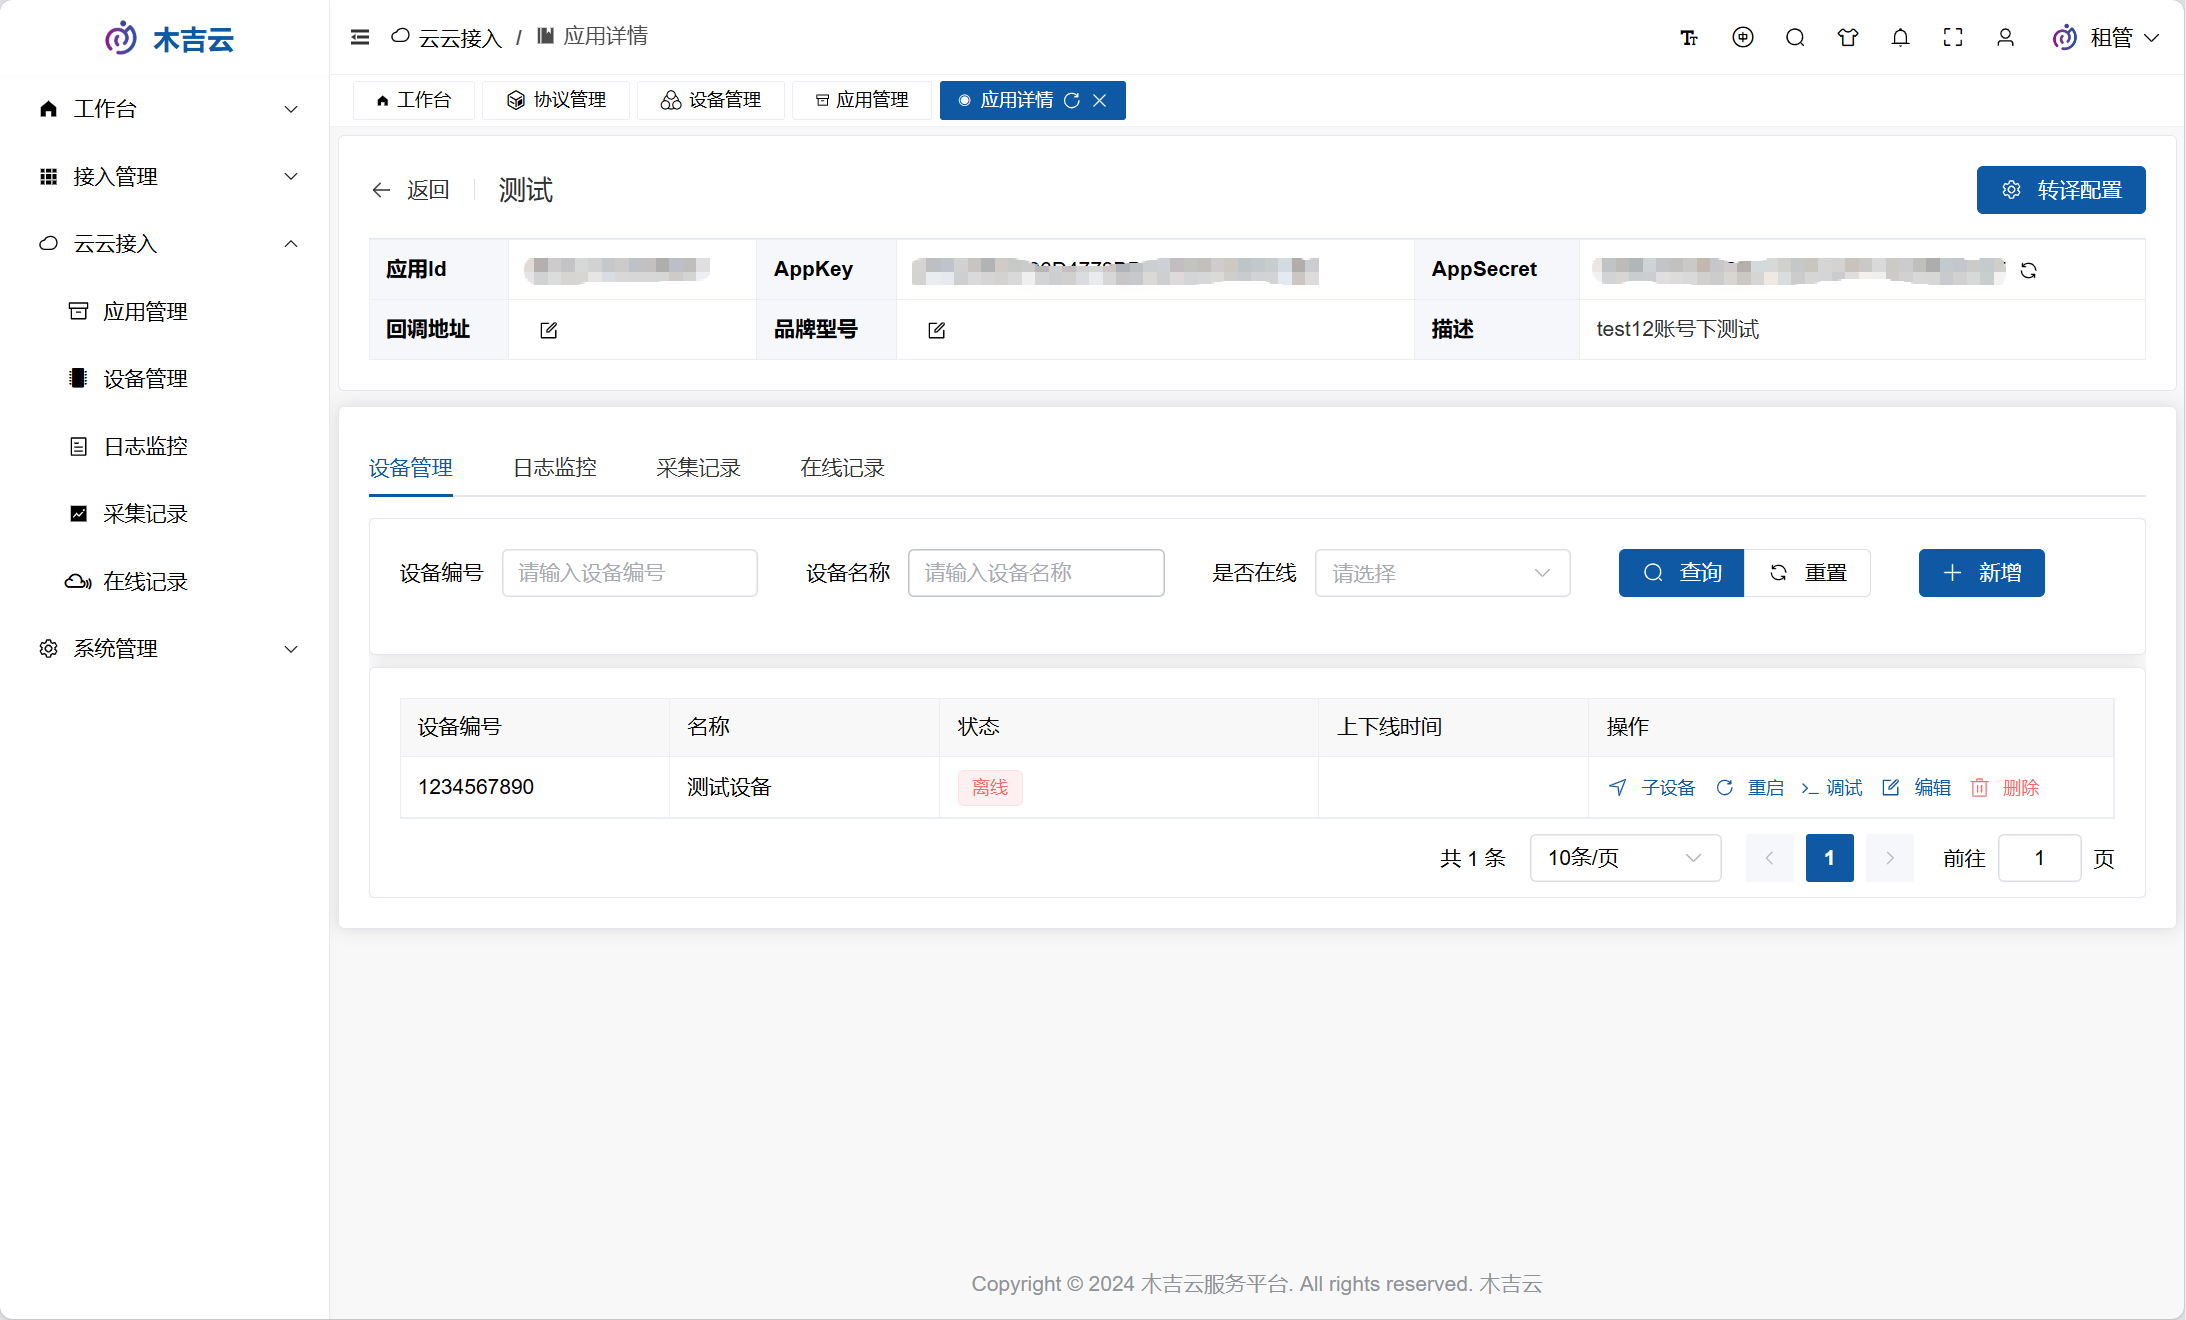Viewport: 2186px width, 1320px height.
Task: Focus the 设备编号 input field
Action: [x=630, y=573]
